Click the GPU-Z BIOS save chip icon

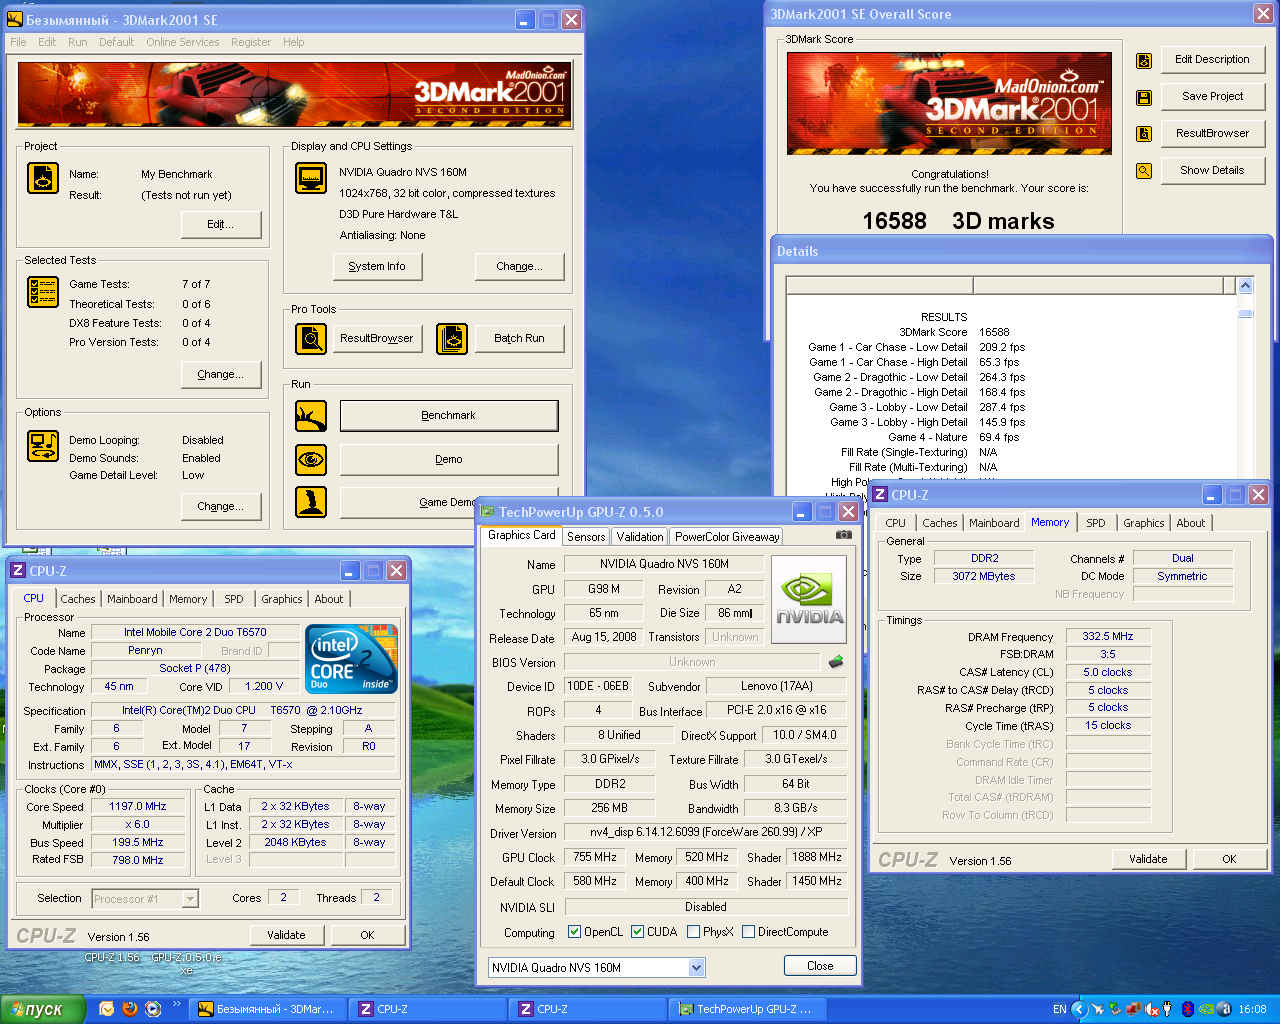[836, 662]
